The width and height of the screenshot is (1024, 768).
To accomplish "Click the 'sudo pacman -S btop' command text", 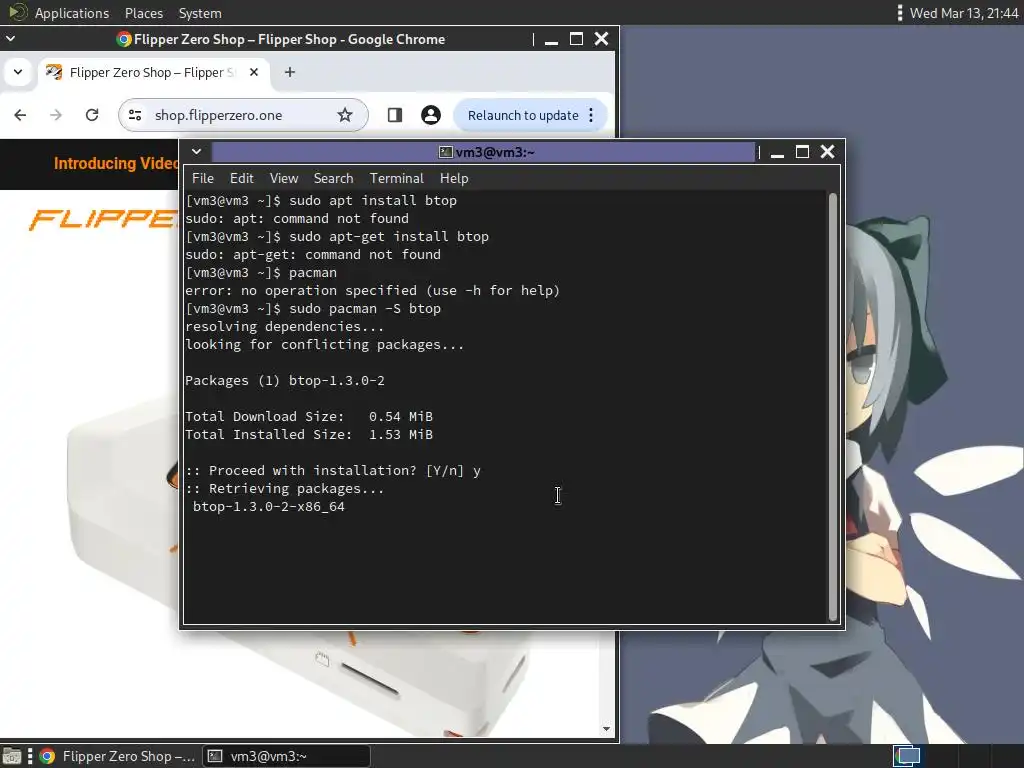I will [365, 308].
